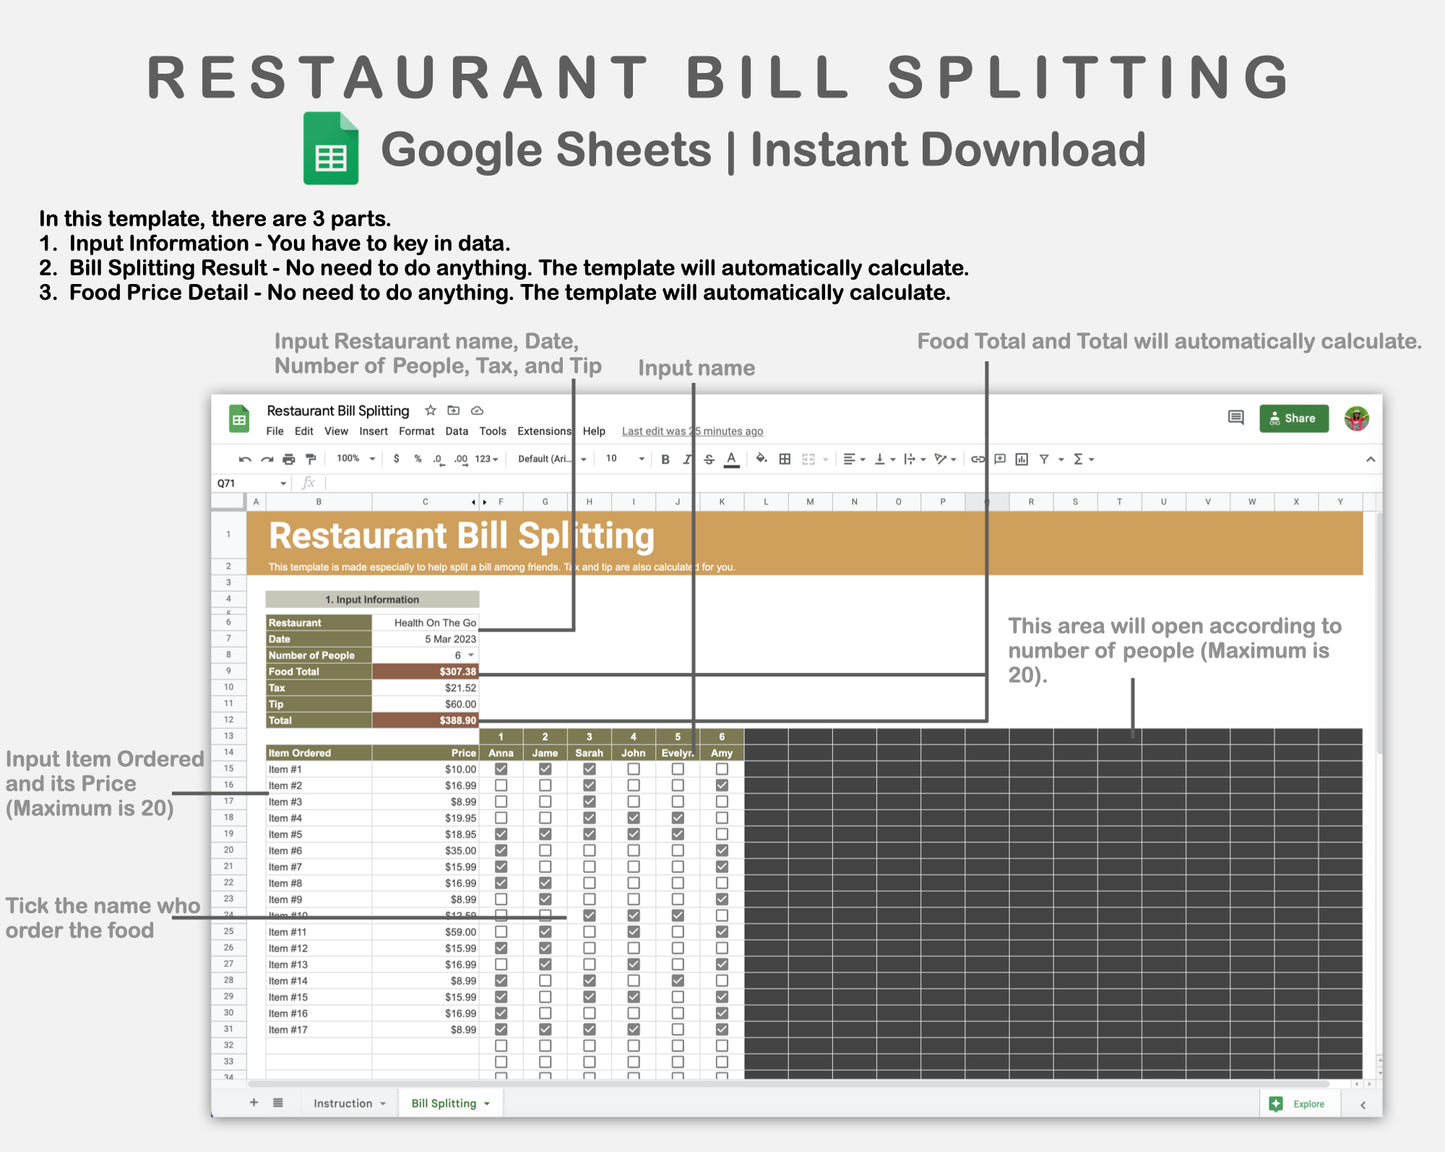Tick Anna's checkbox for Item #4
This screenshot has width=1445, height=1152.
pyautogui.click(x=501, y=817)
